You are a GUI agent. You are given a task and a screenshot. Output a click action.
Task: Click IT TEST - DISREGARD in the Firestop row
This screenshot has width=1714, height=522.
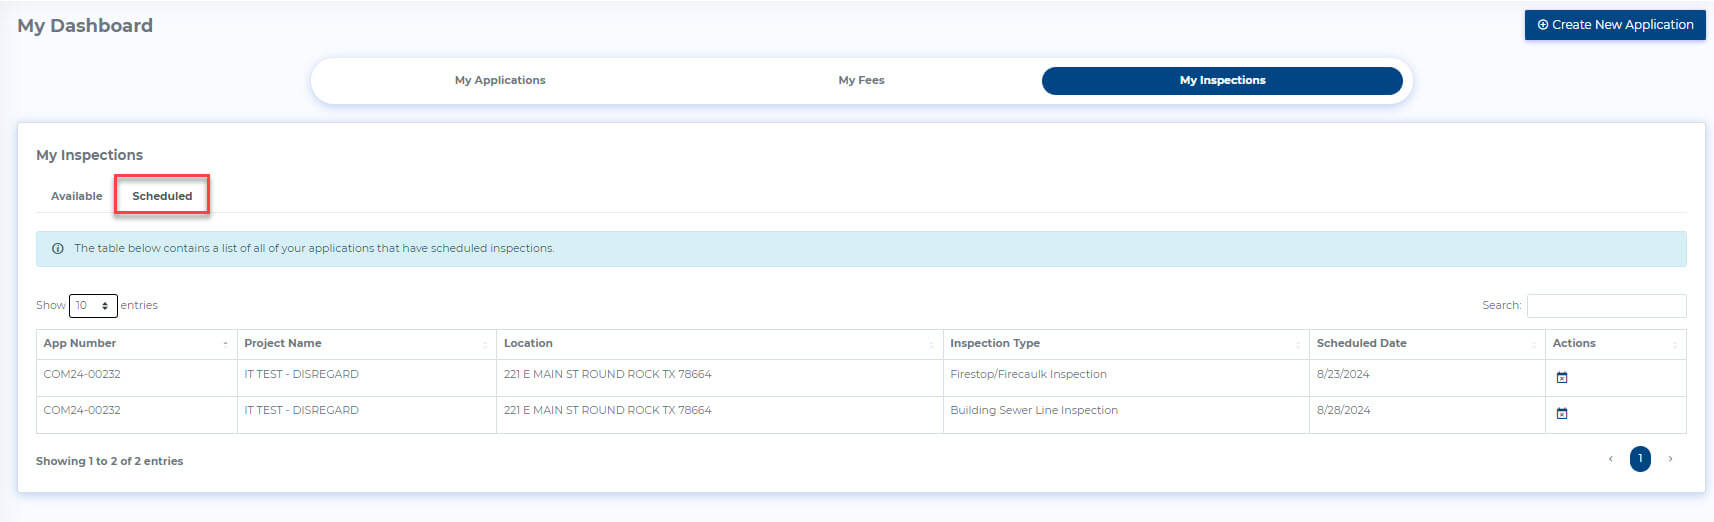pos(301,374)
